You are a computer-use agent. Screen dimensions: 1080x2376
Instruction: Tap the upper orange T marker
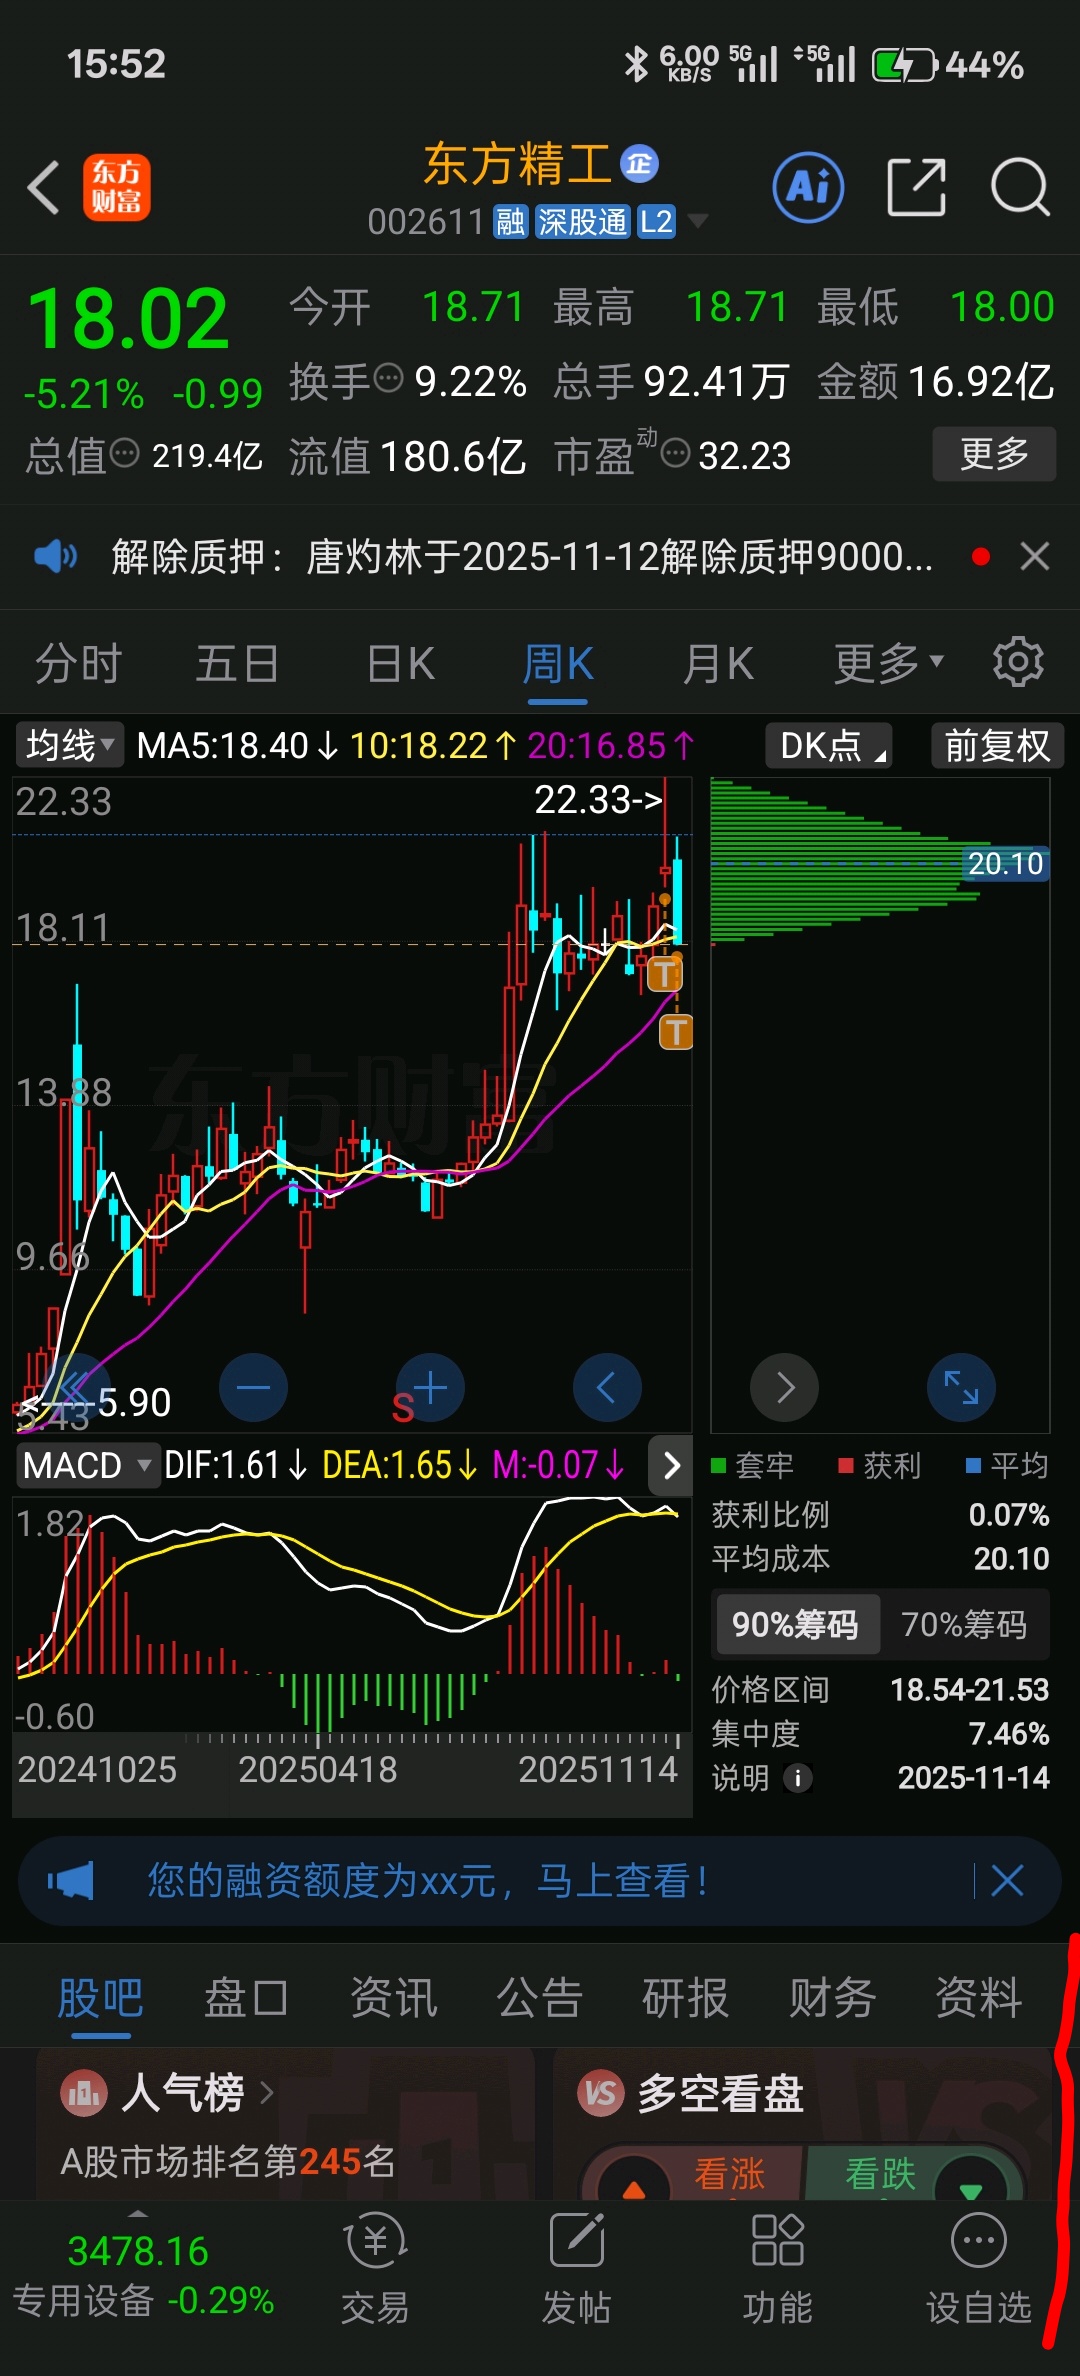pyautogui.click(x=664, y=973)
